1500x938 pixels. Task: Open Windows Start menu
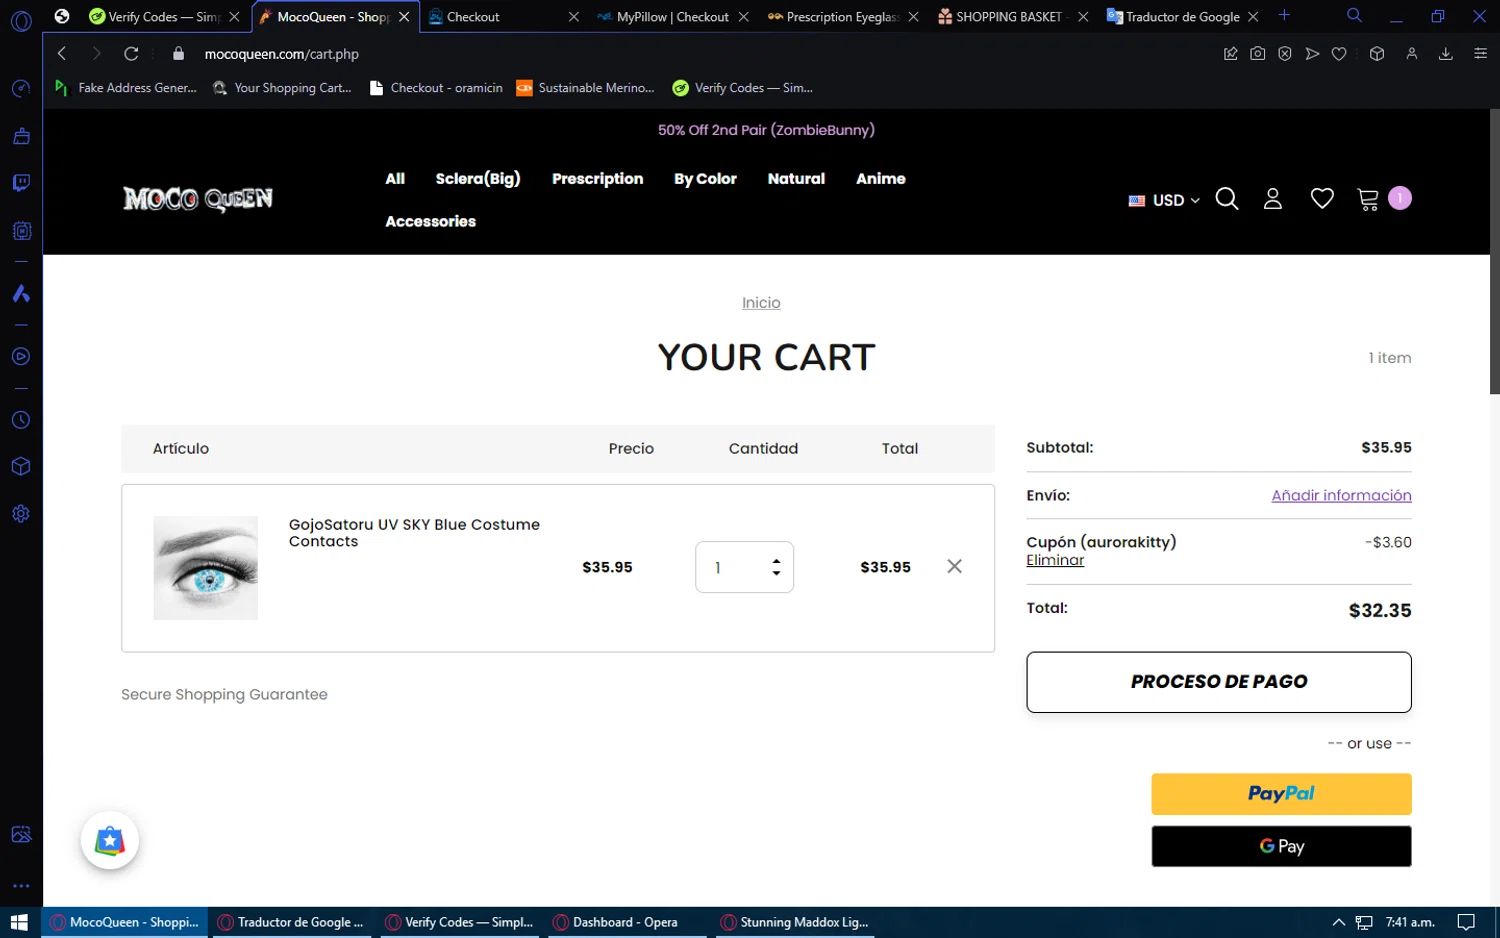click(x=20, y=922)
